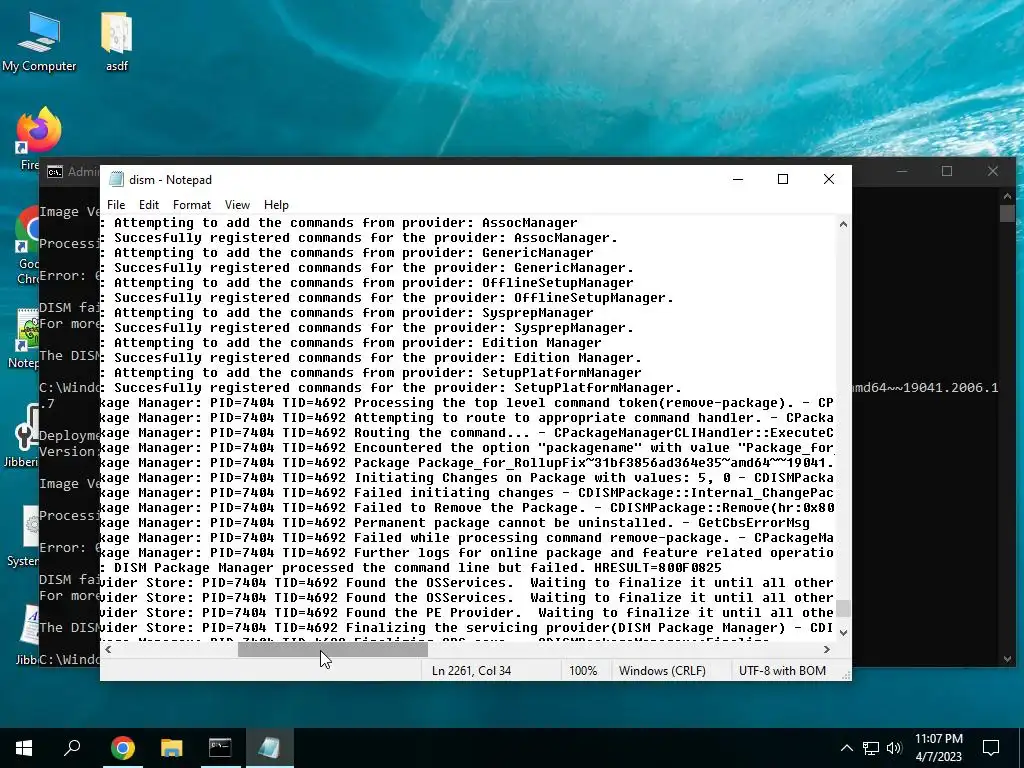Click Notepad vertical scrollbar up arrow
1024x768 pixels.
pyautogui.click(x=843, y=224)
